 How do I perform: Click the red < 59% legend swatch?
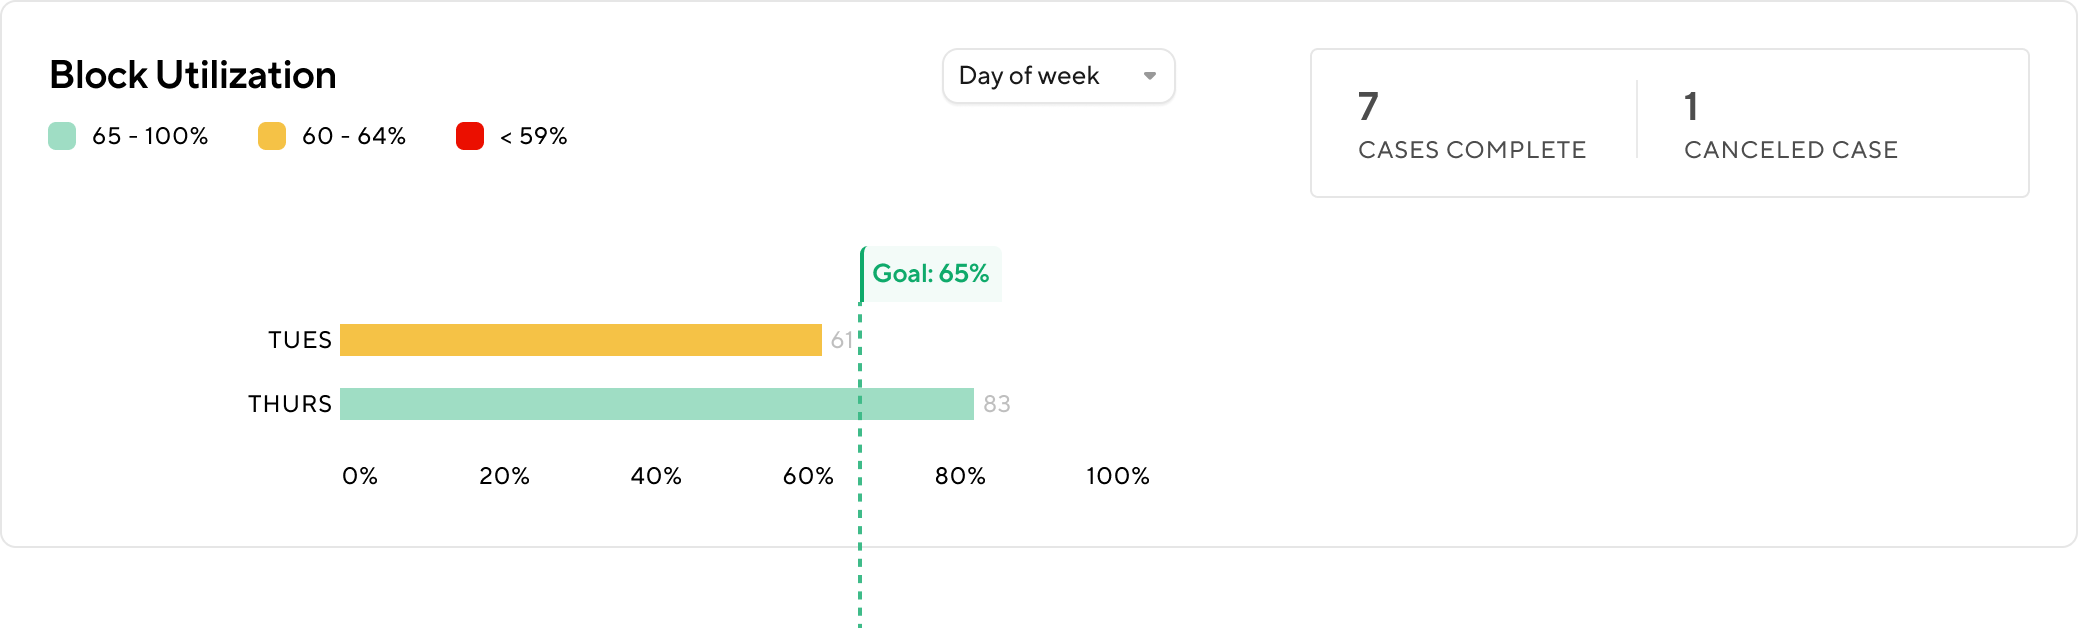tap(470, 136)
